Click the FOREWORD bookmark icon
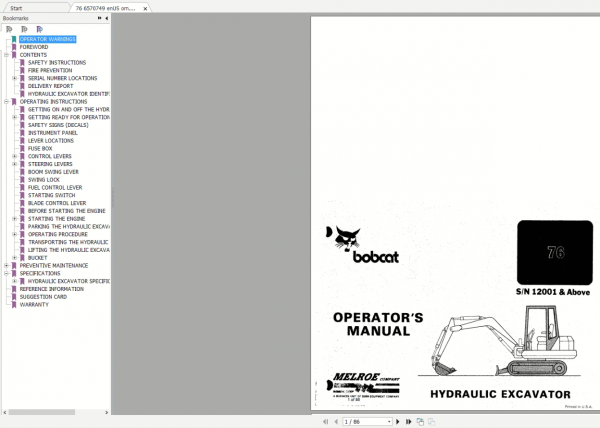 tap(14, 47)
